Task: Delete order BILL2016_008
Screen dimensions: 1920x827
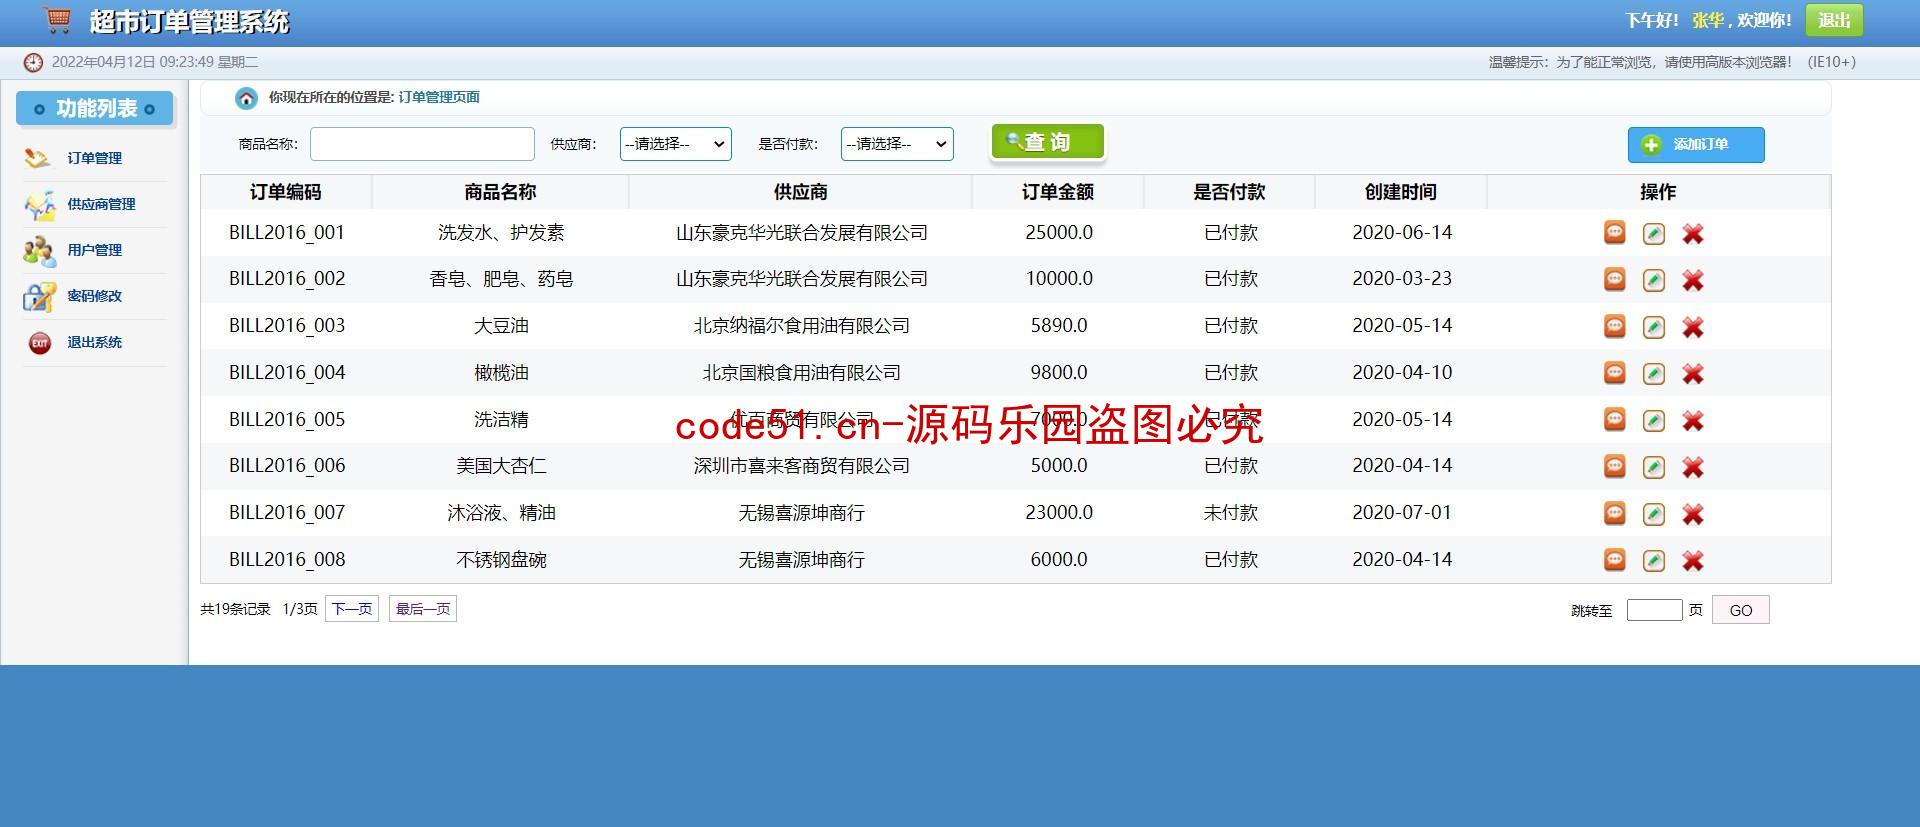Action: pos(1693,561)
